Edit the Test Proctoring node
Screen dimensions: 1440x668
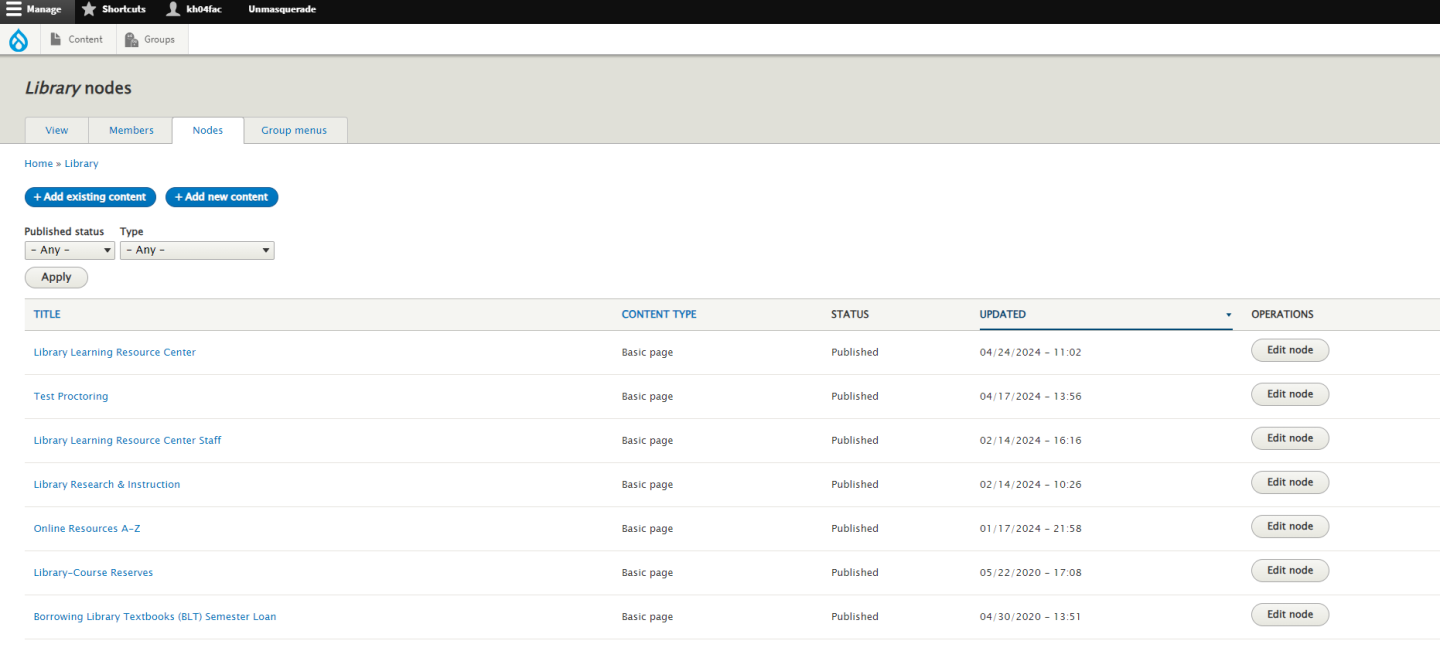(x=1290, y=393)
